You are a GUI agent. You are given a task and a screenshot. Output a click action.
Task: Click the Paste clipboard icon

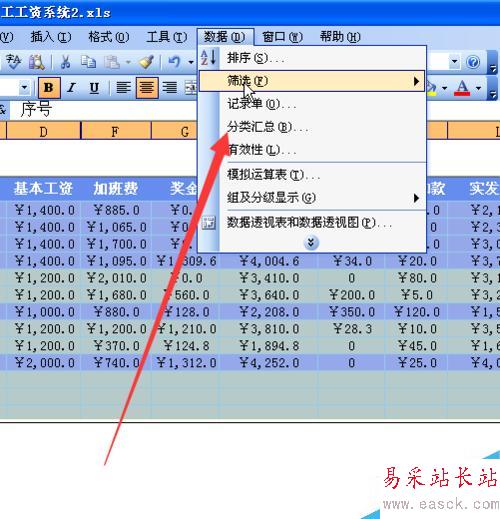pyautogui.click(x=112, y=62)
